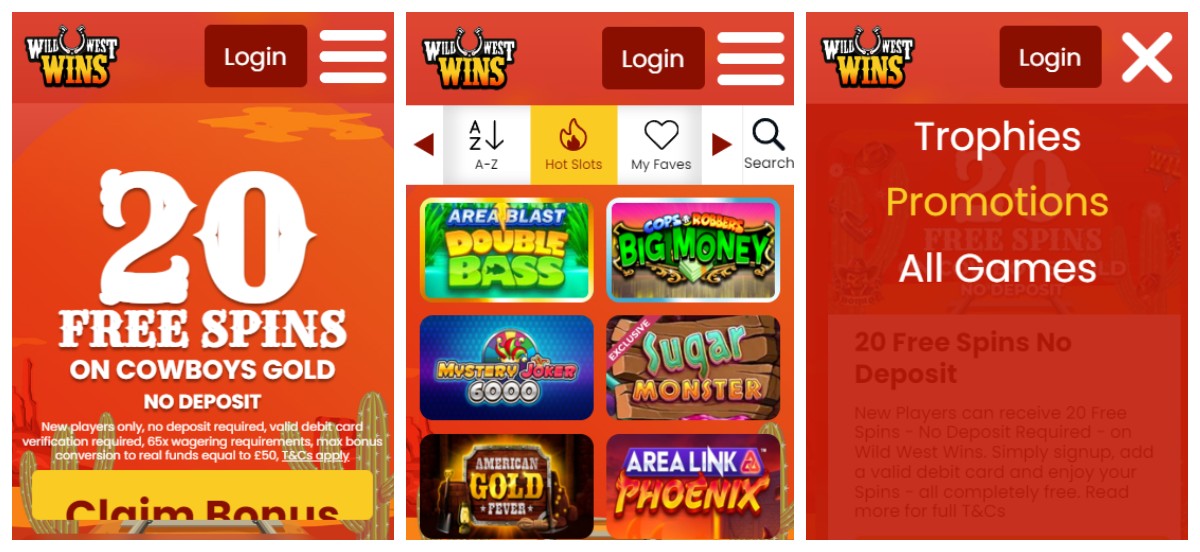
Task: Open the My Faves heart filter
Action: [x=661, y=145]
